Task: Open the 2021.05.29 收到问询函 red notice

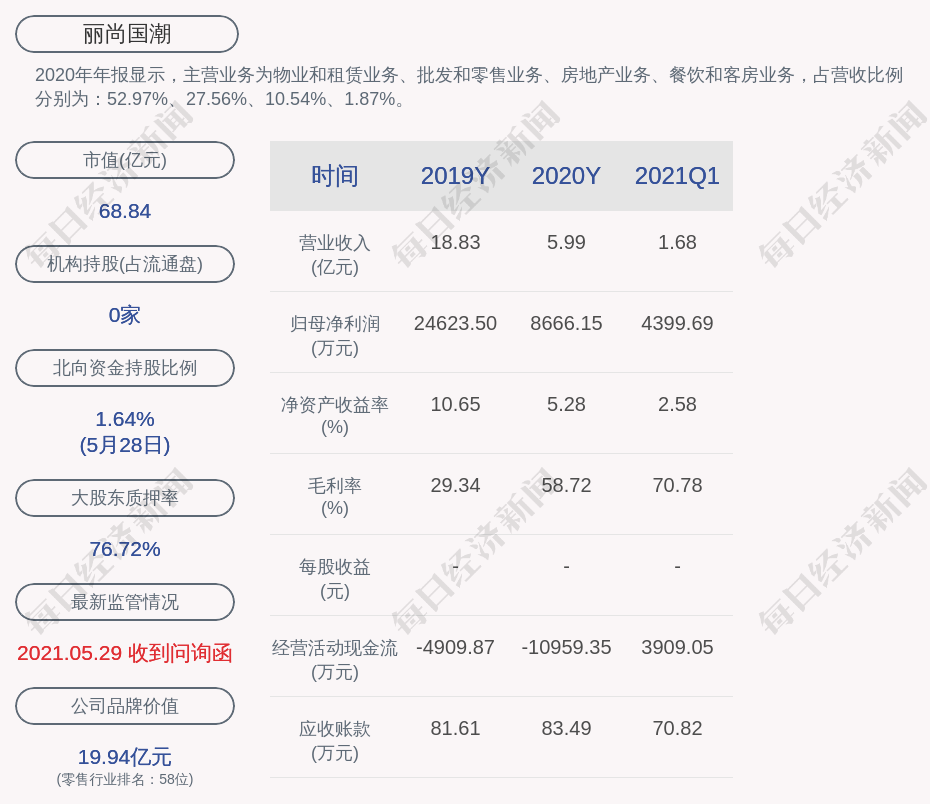Action: point(125,653)
